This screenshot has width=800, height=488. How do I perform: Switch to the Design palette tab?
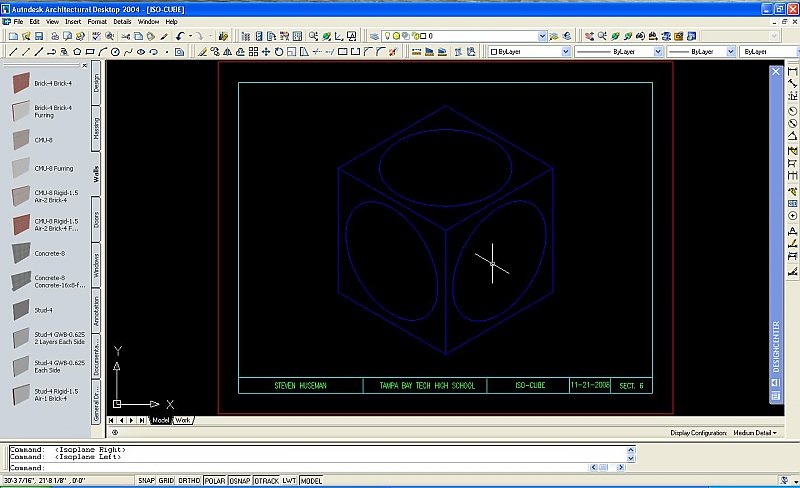pos(96,83)
